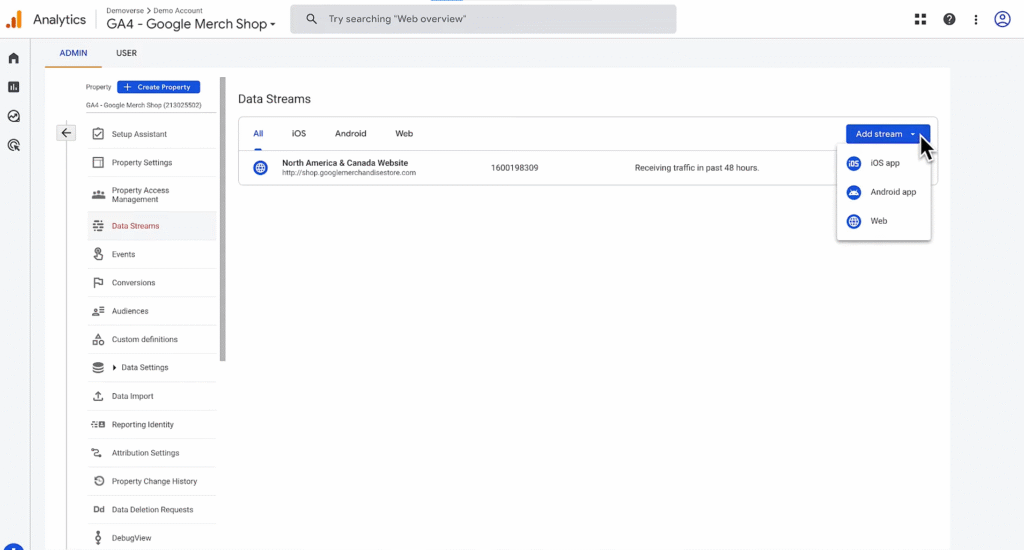This screenshot has height=550, width=1024.
Task: Expand the Data Settings triangle
Action: click(114, 368)
